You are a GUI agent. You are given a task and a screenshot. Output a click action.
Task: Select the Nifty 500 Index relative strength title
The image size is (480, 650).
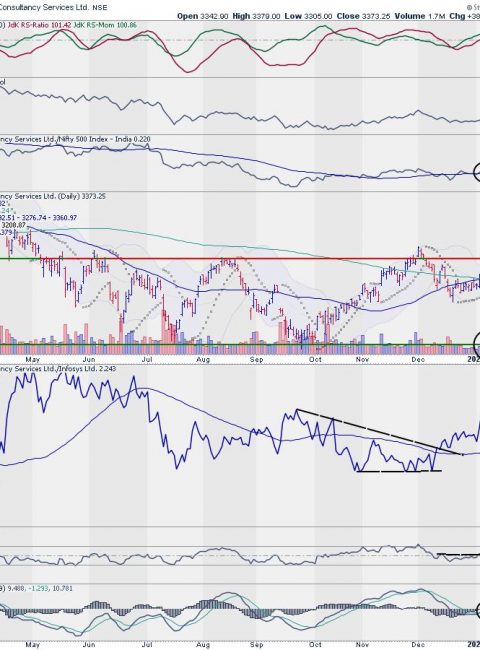pyautogui.click(x=75, y=139)
